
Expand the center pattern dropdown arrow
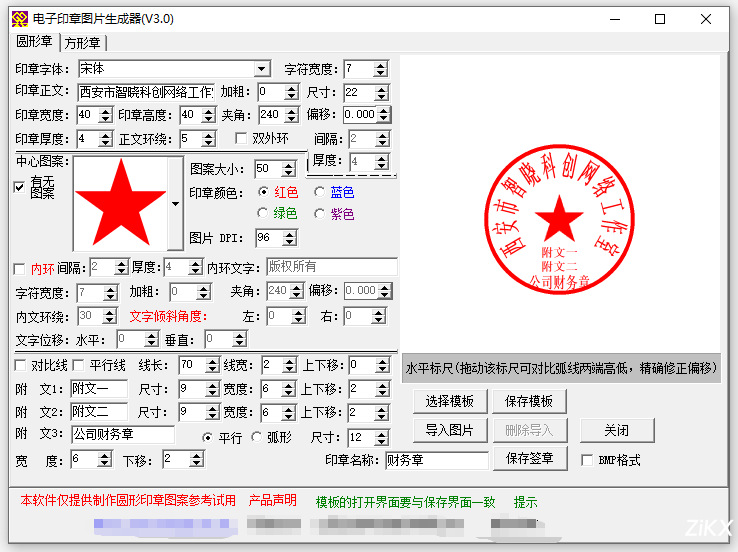[176, 203]
